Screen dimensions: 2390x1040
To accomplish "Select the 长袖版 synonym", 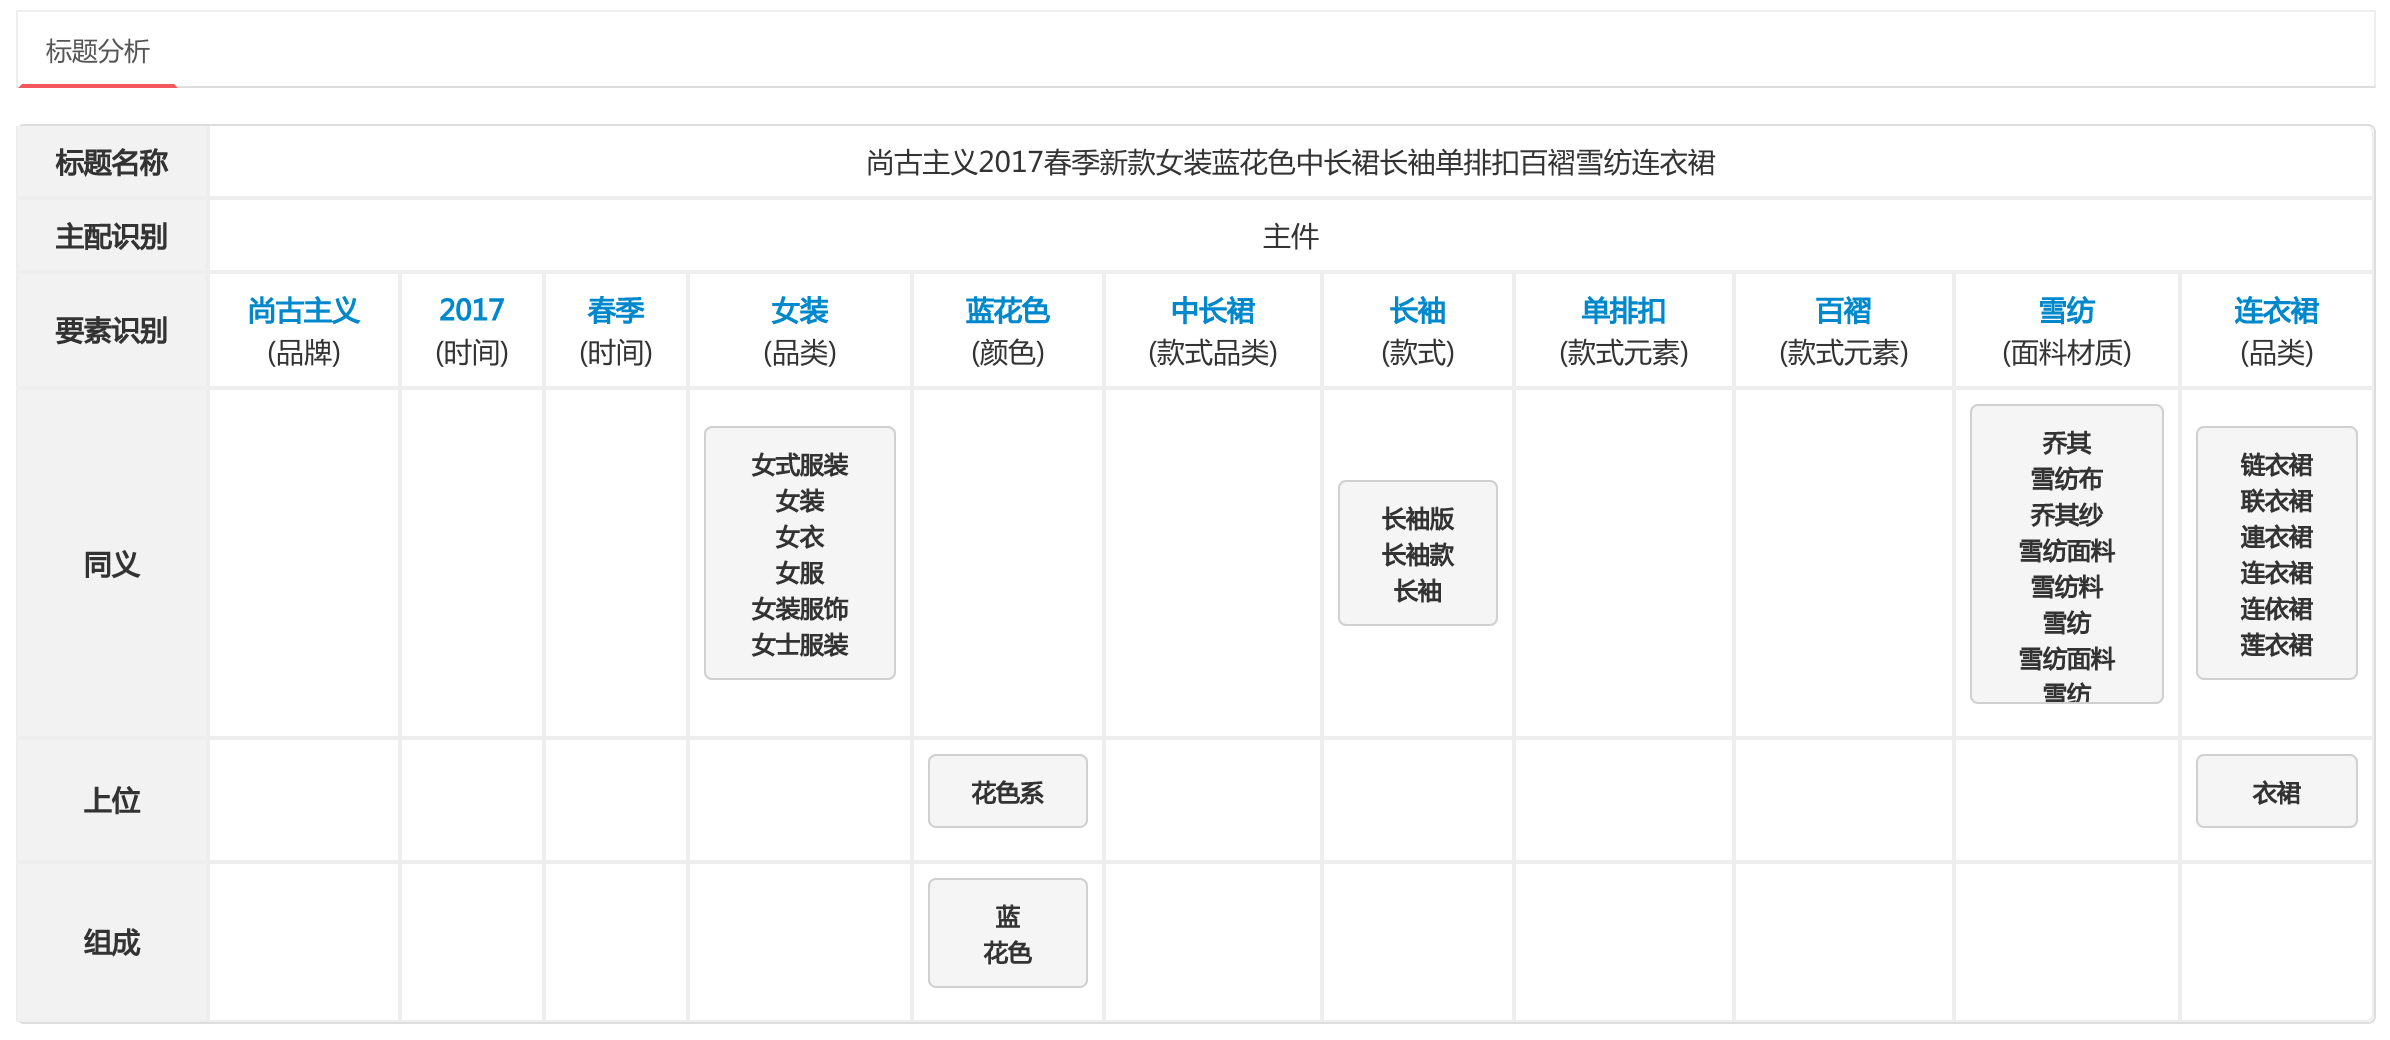I will click(1418, 519).
